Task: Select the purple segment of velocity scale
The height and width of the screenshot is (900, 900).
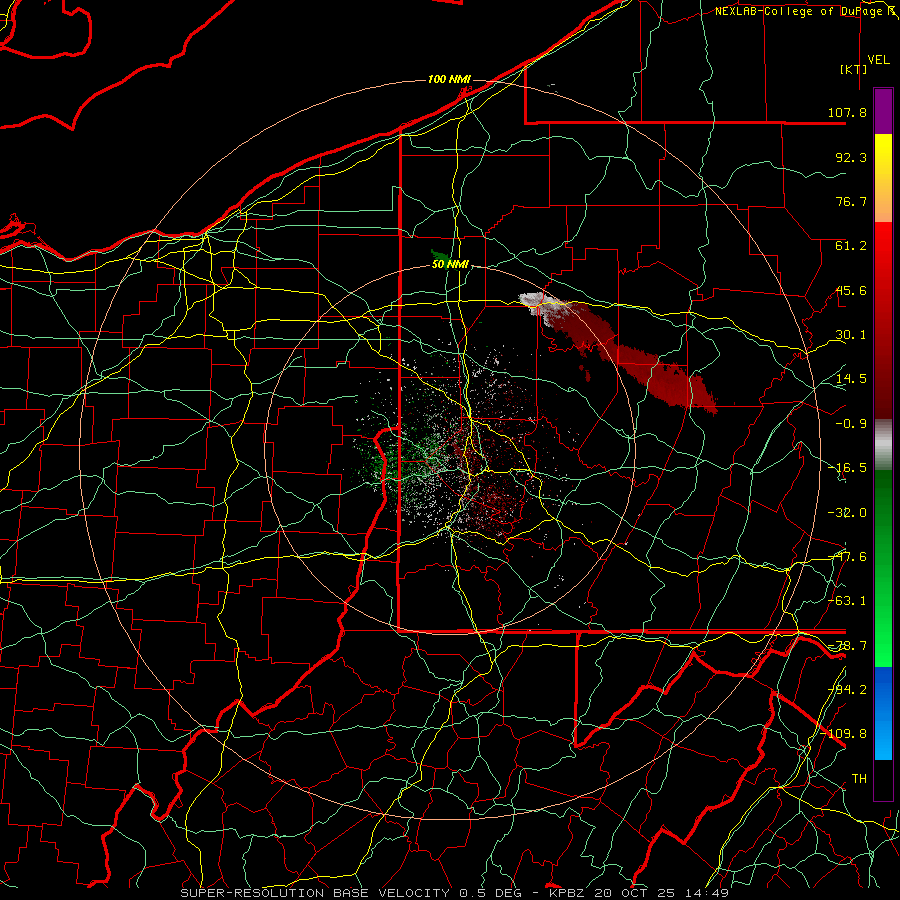Action: (883, 111)
